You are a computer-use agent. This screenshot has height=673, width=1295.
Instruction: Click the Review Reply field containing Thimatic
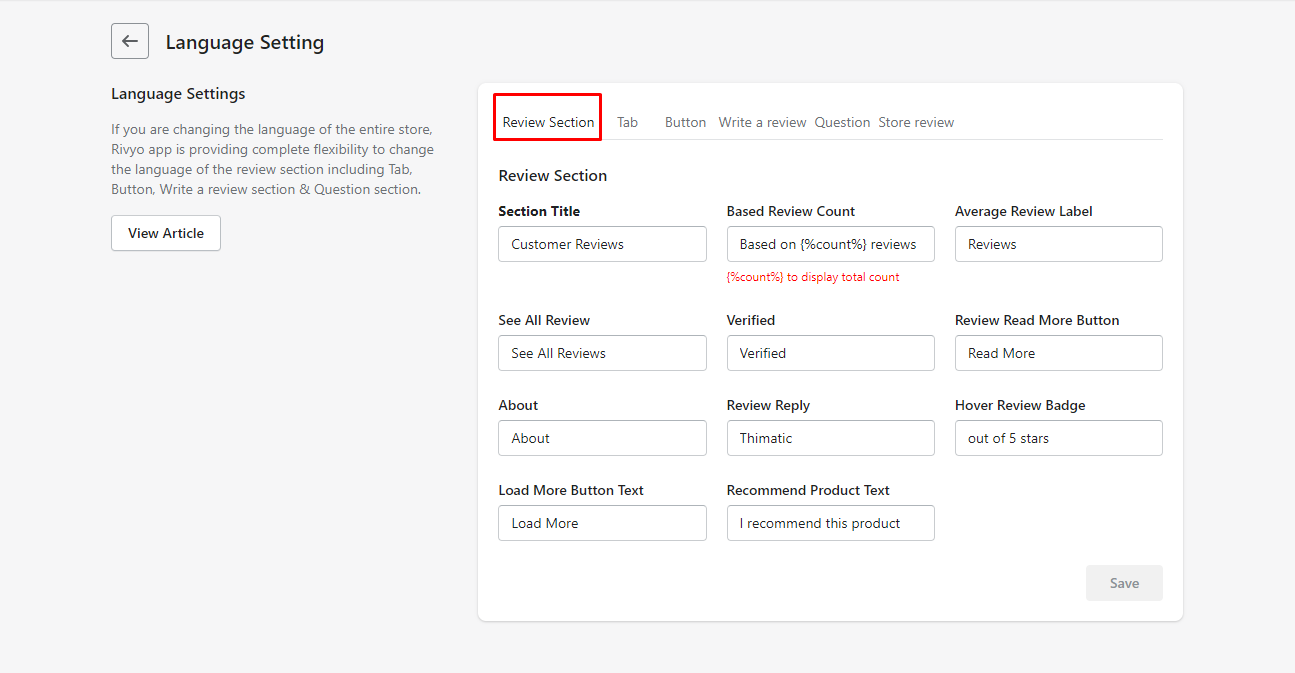(830, 437)
